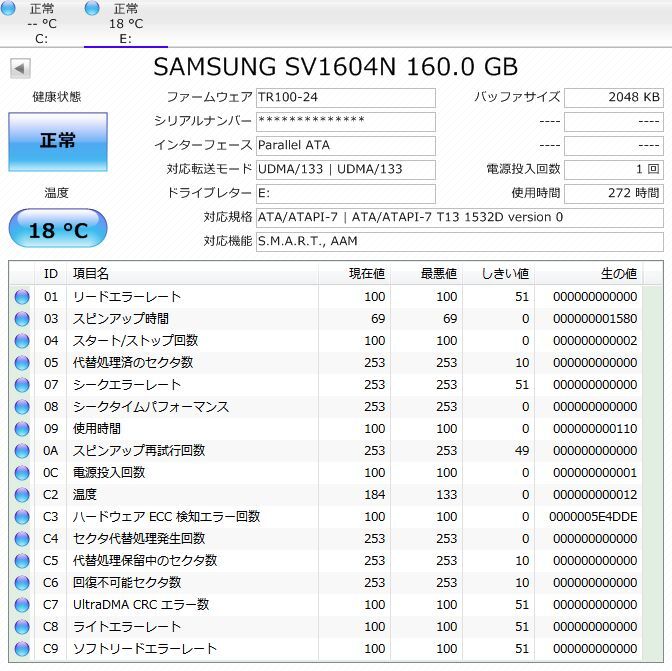
Task: Click the S.M.A.R.T., AAM features field
Action: point(459,242)
